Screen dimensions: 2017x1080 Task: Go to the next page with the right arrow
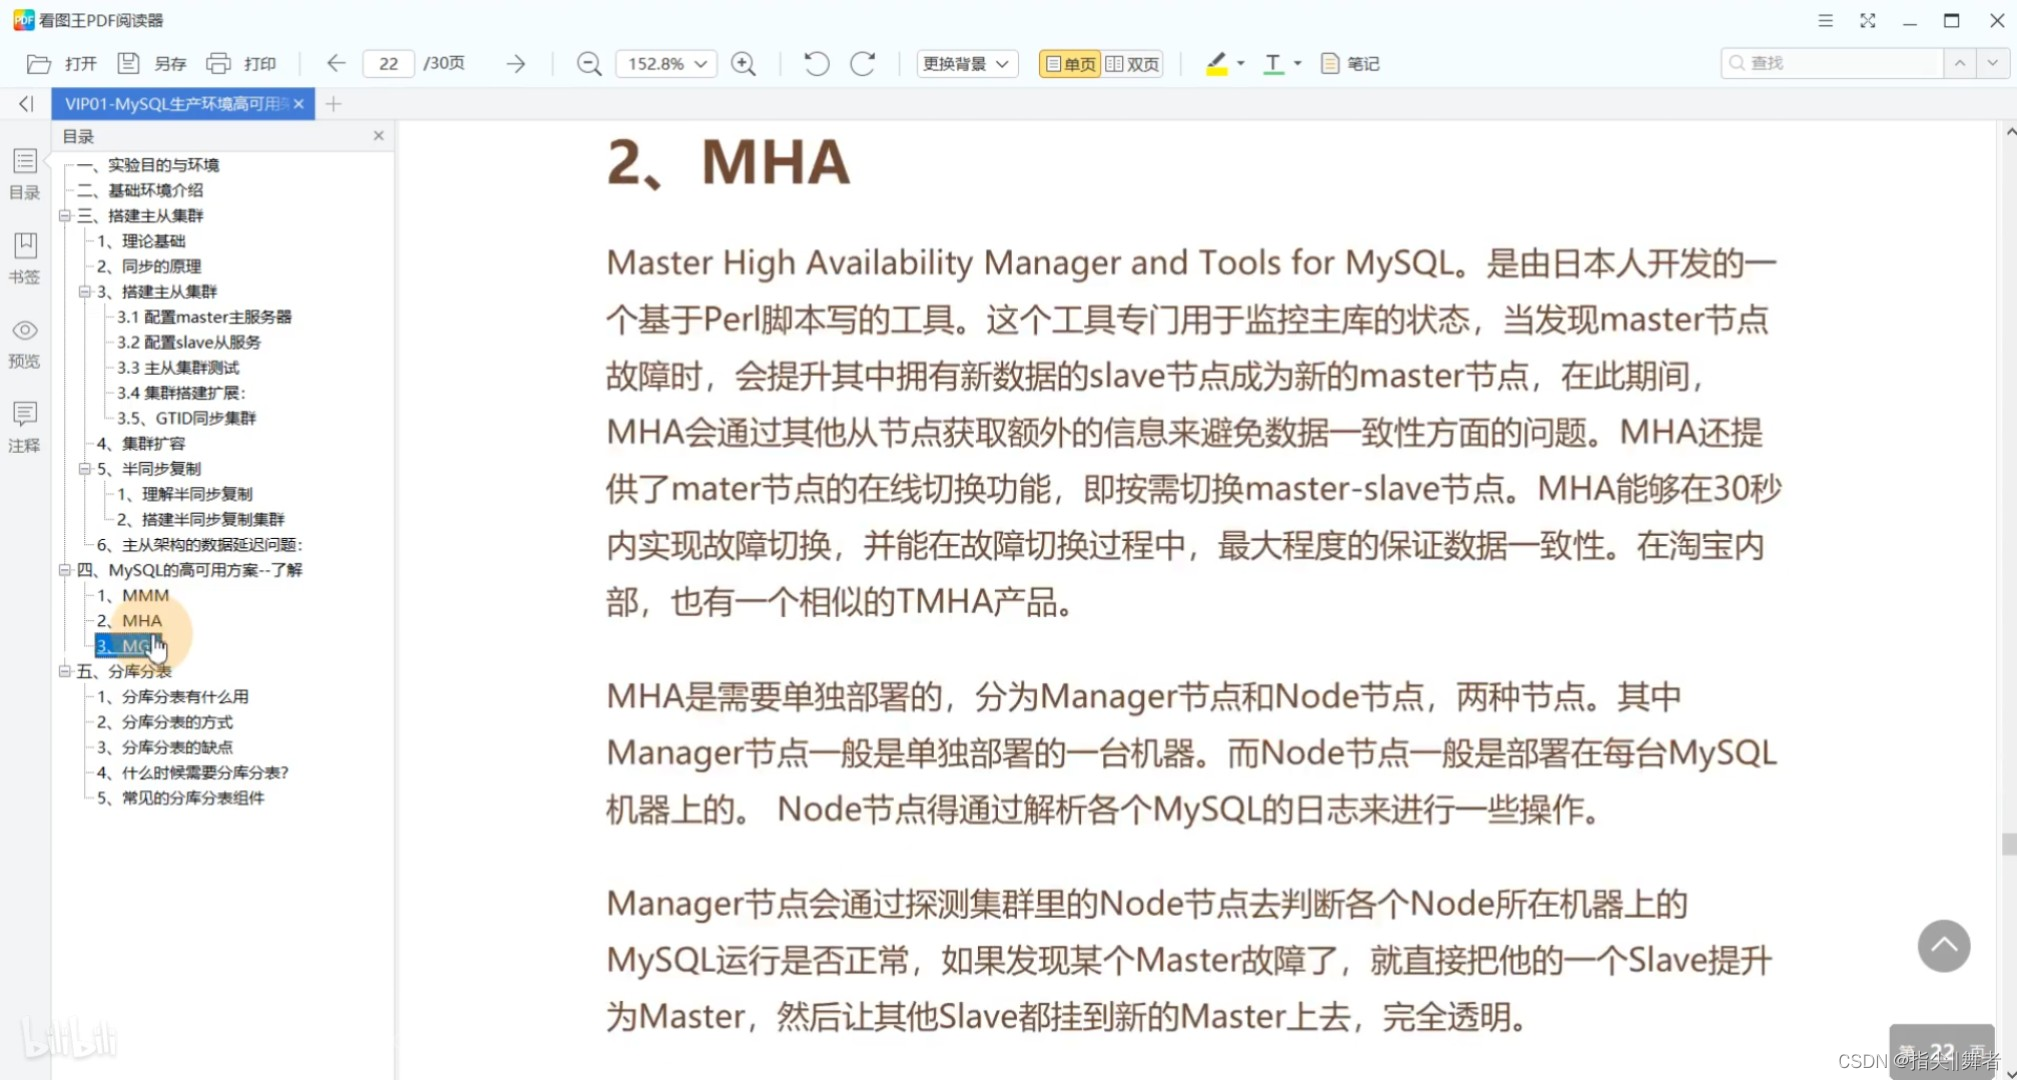tap(516, 64)
